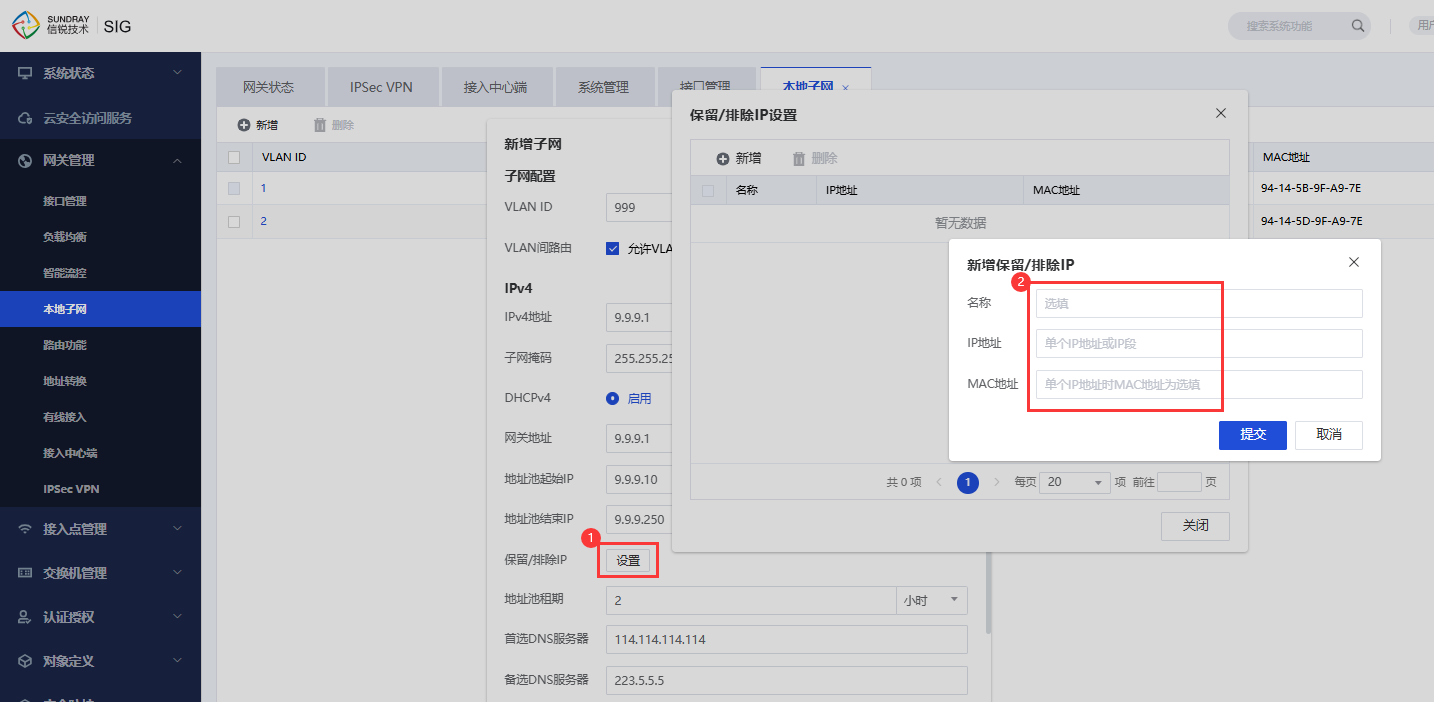The width and height of the screenshot is (1434, 702).
Task: Expand the 交换机管理 sidebar menu
Action: click(x=177, y=573)
